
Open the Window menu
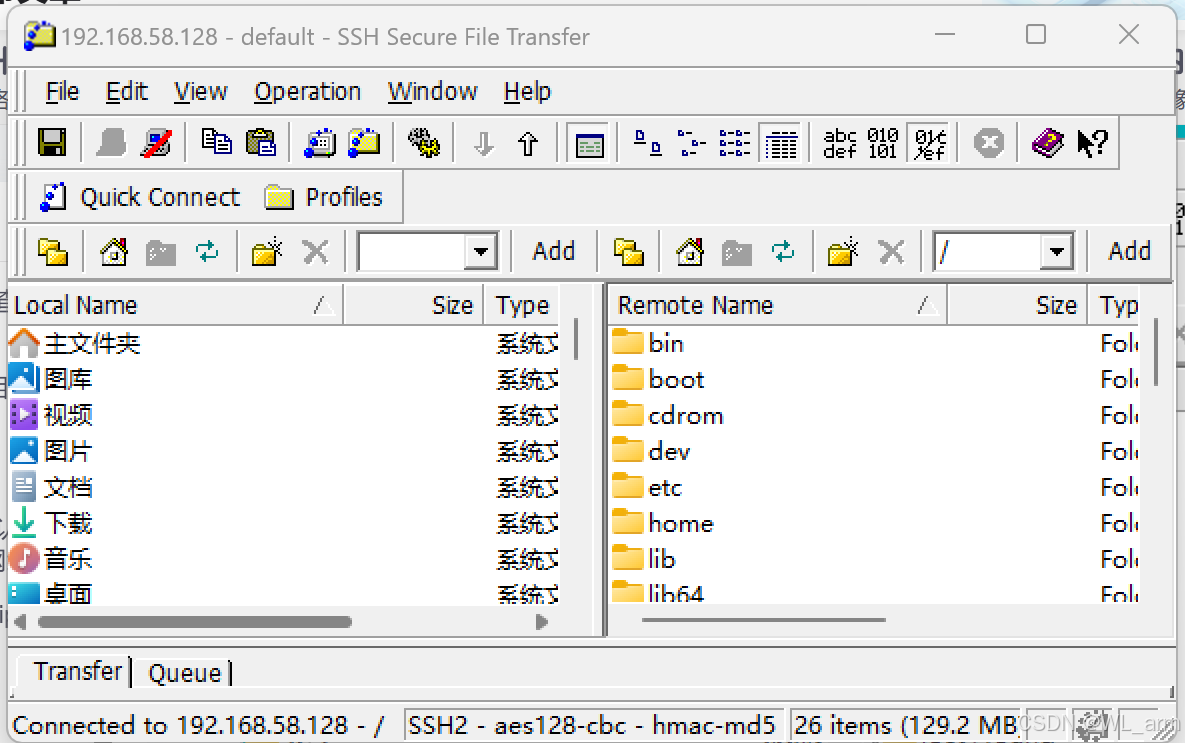432,91
